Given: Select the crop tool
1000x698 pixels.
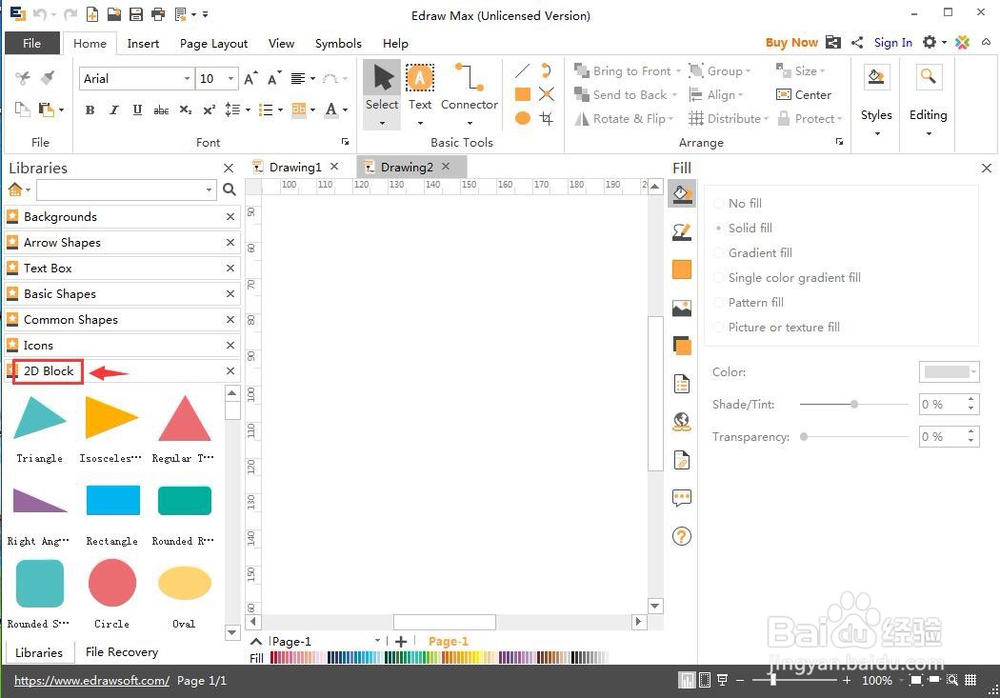Looking at the screenshot, I should coord(546,118).
